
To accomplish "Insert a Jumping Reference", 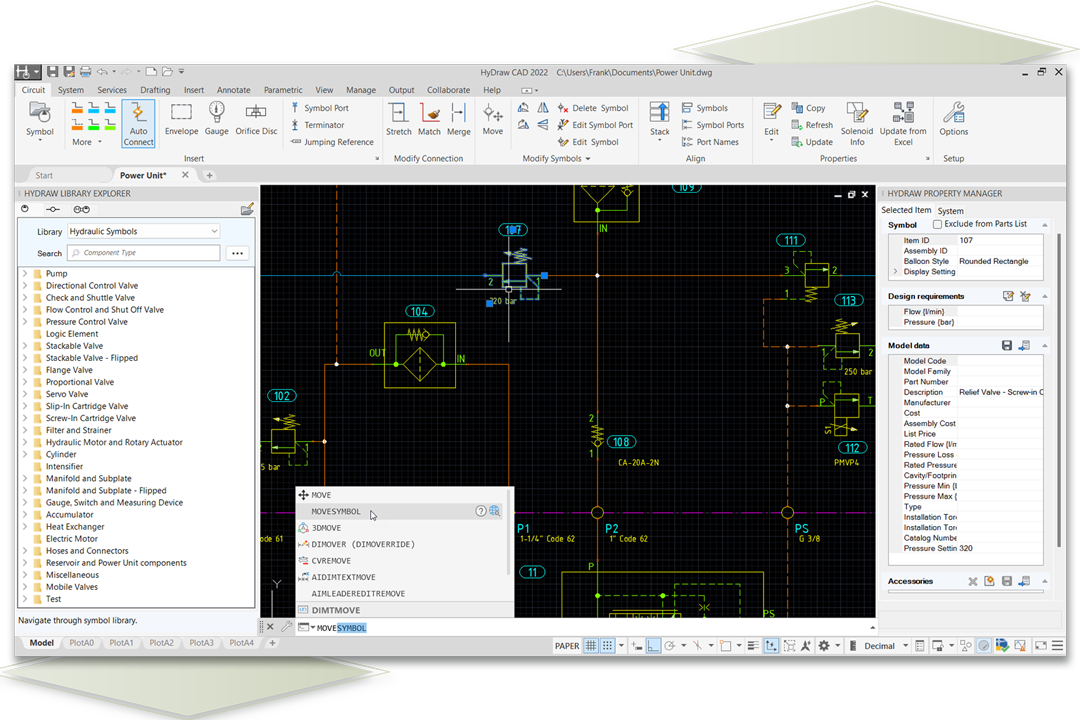I will [332, 142].
